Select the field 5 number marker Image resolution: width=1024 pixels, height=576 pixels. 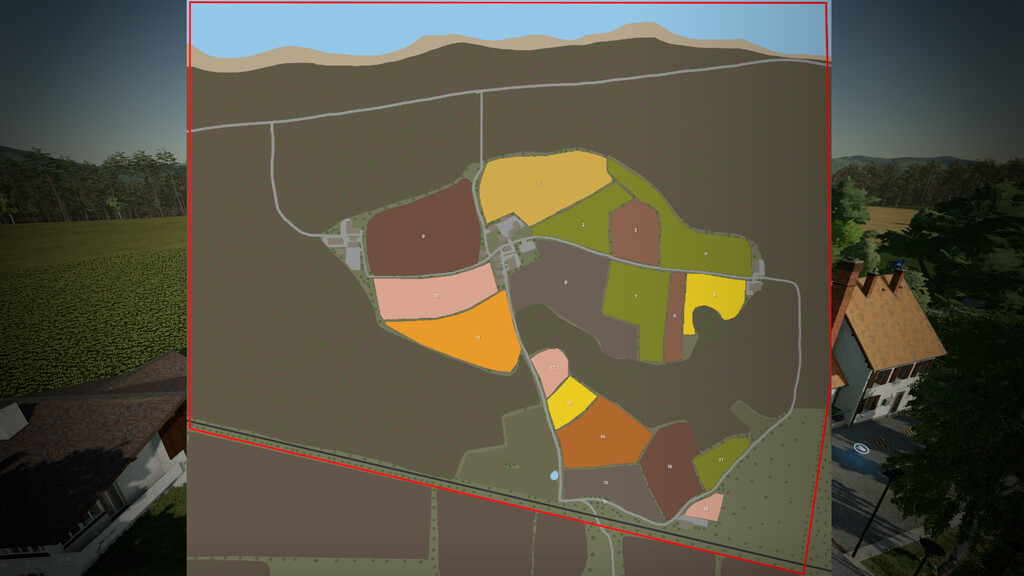point(714,294)
